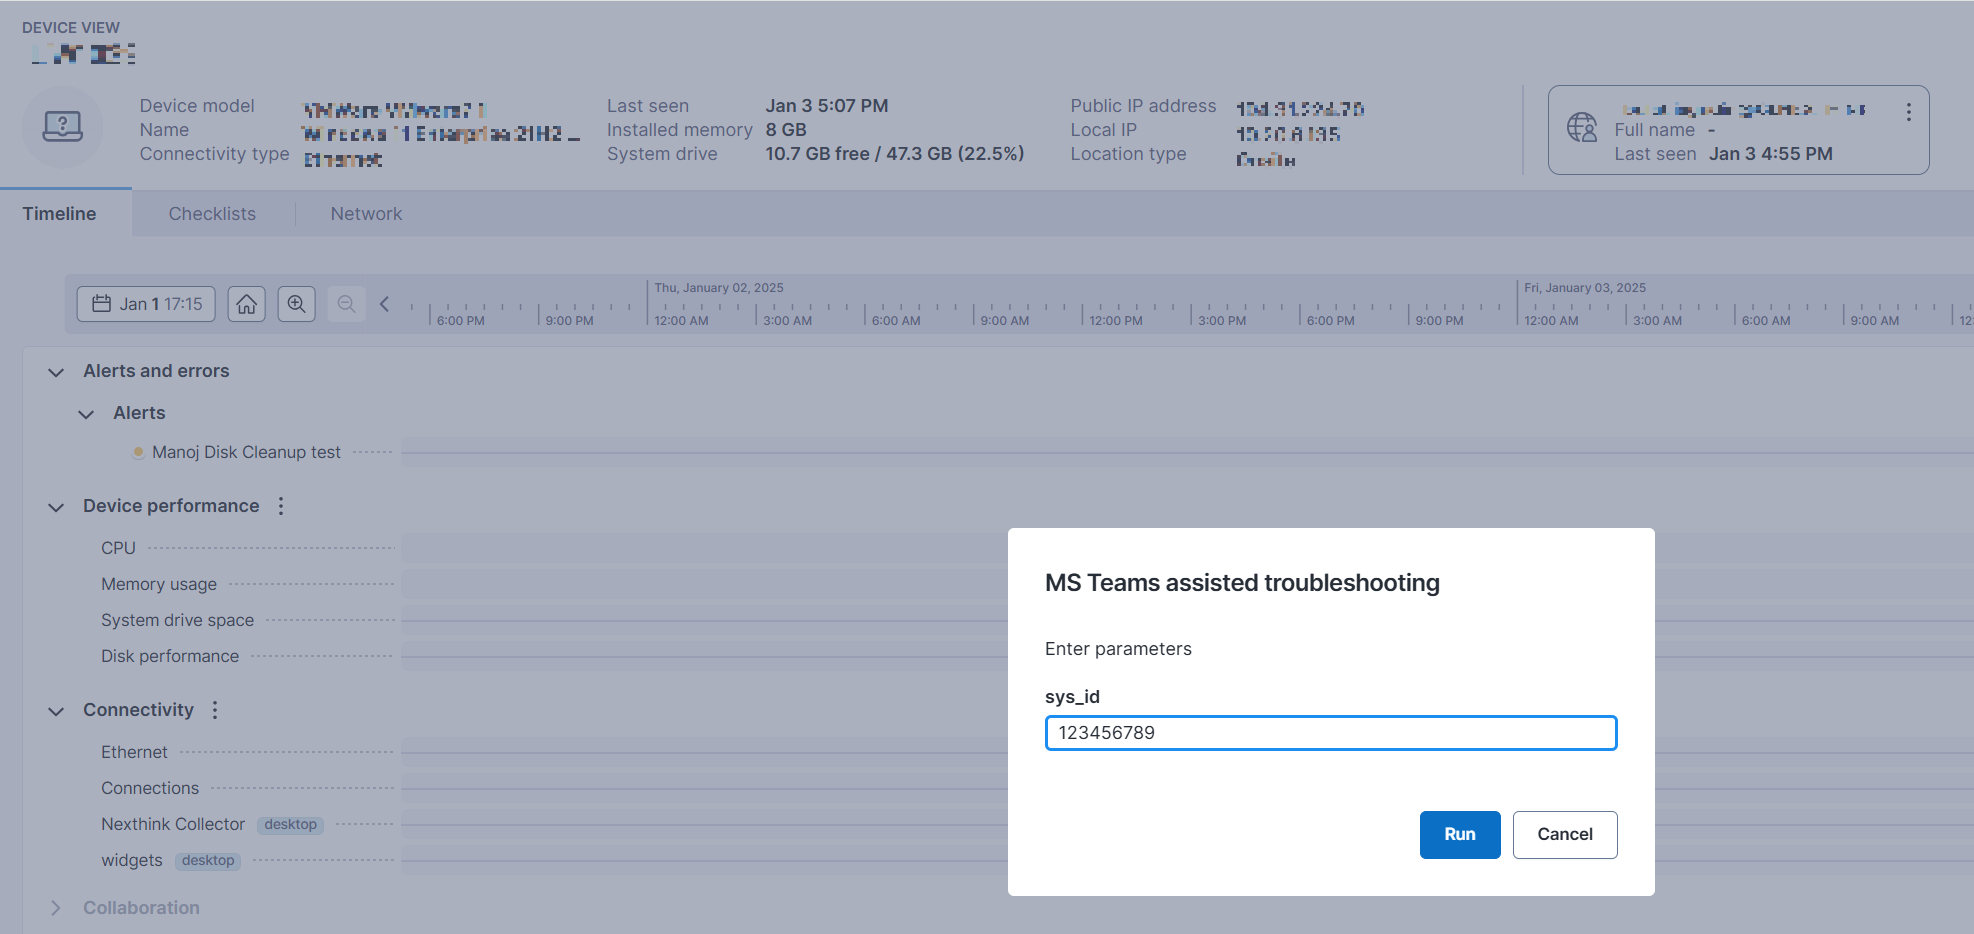
Task: Click the zoom out magnifier icon
Action: 346,304
